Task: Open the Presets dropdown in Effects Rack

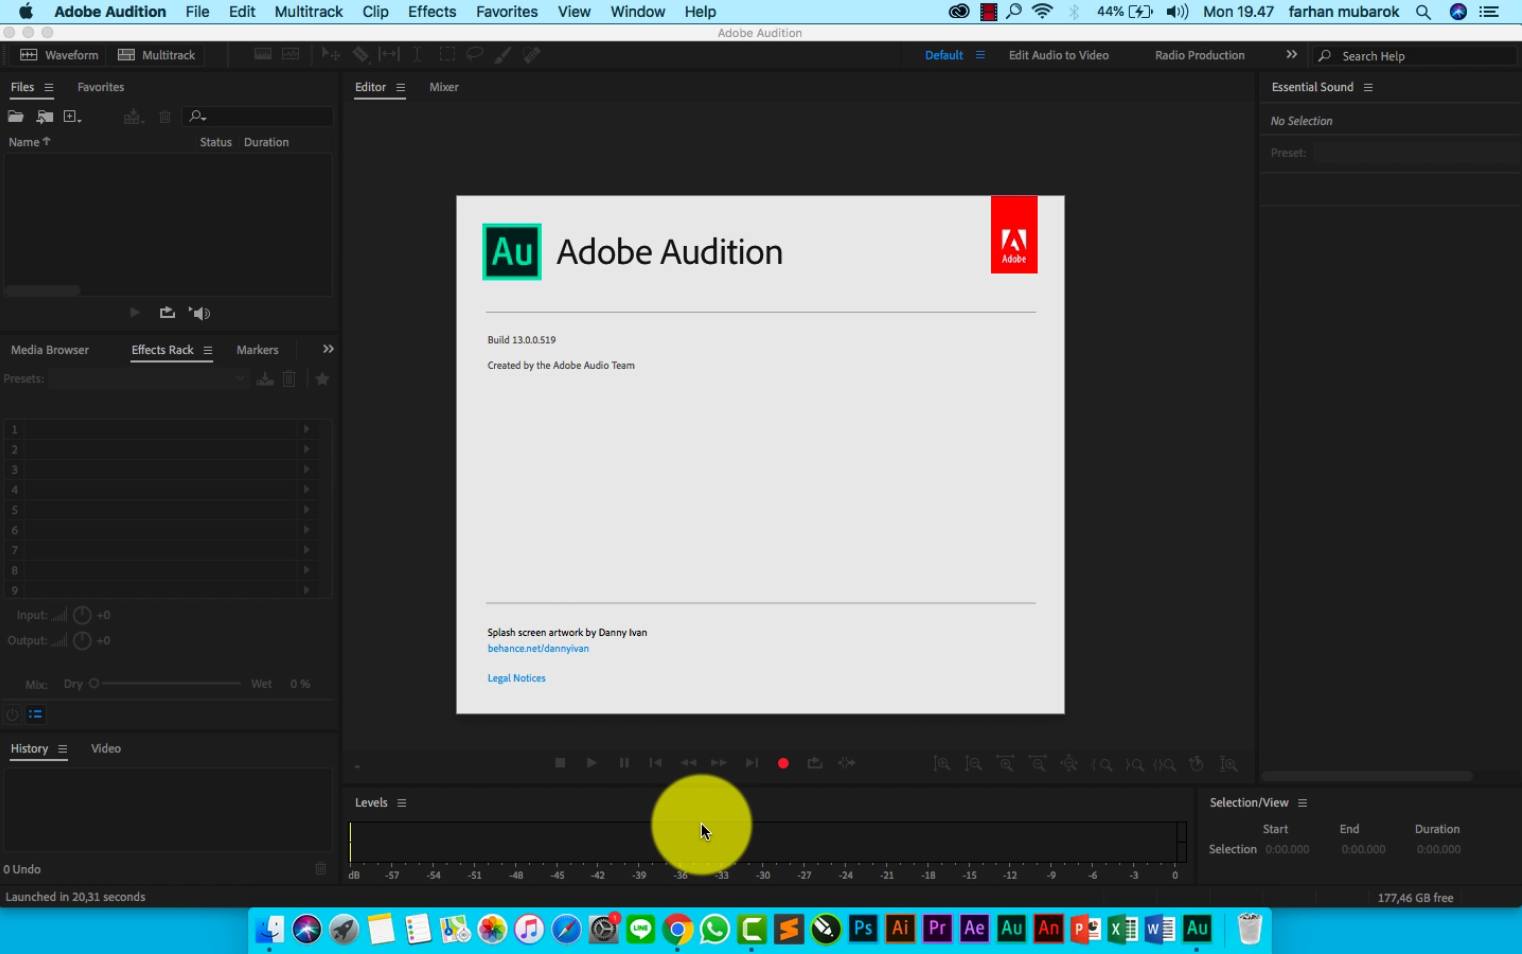Action: point(148,379)
